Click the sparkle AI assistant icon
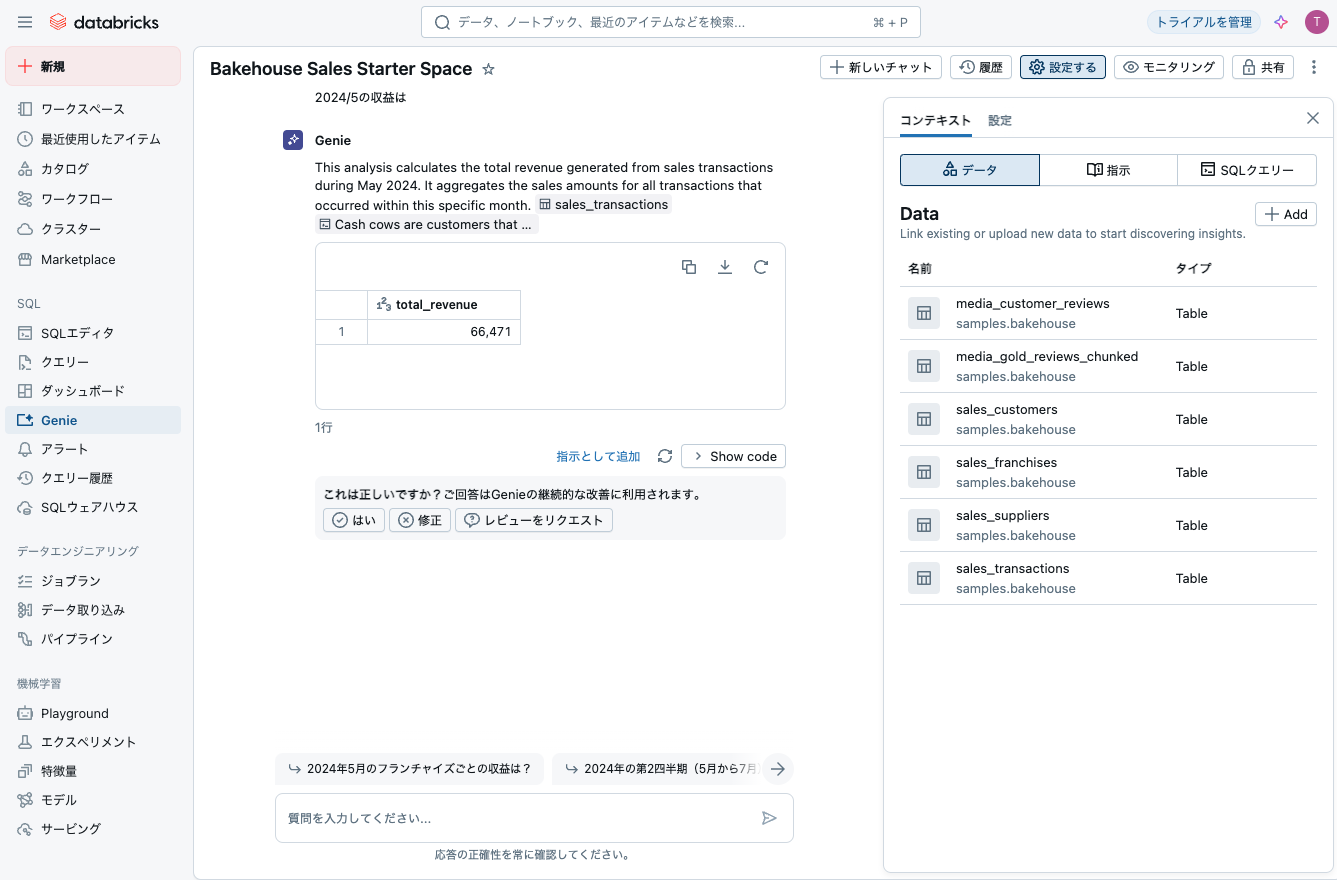This screenshot has height=880, width=1337. tap(1281, 21)
